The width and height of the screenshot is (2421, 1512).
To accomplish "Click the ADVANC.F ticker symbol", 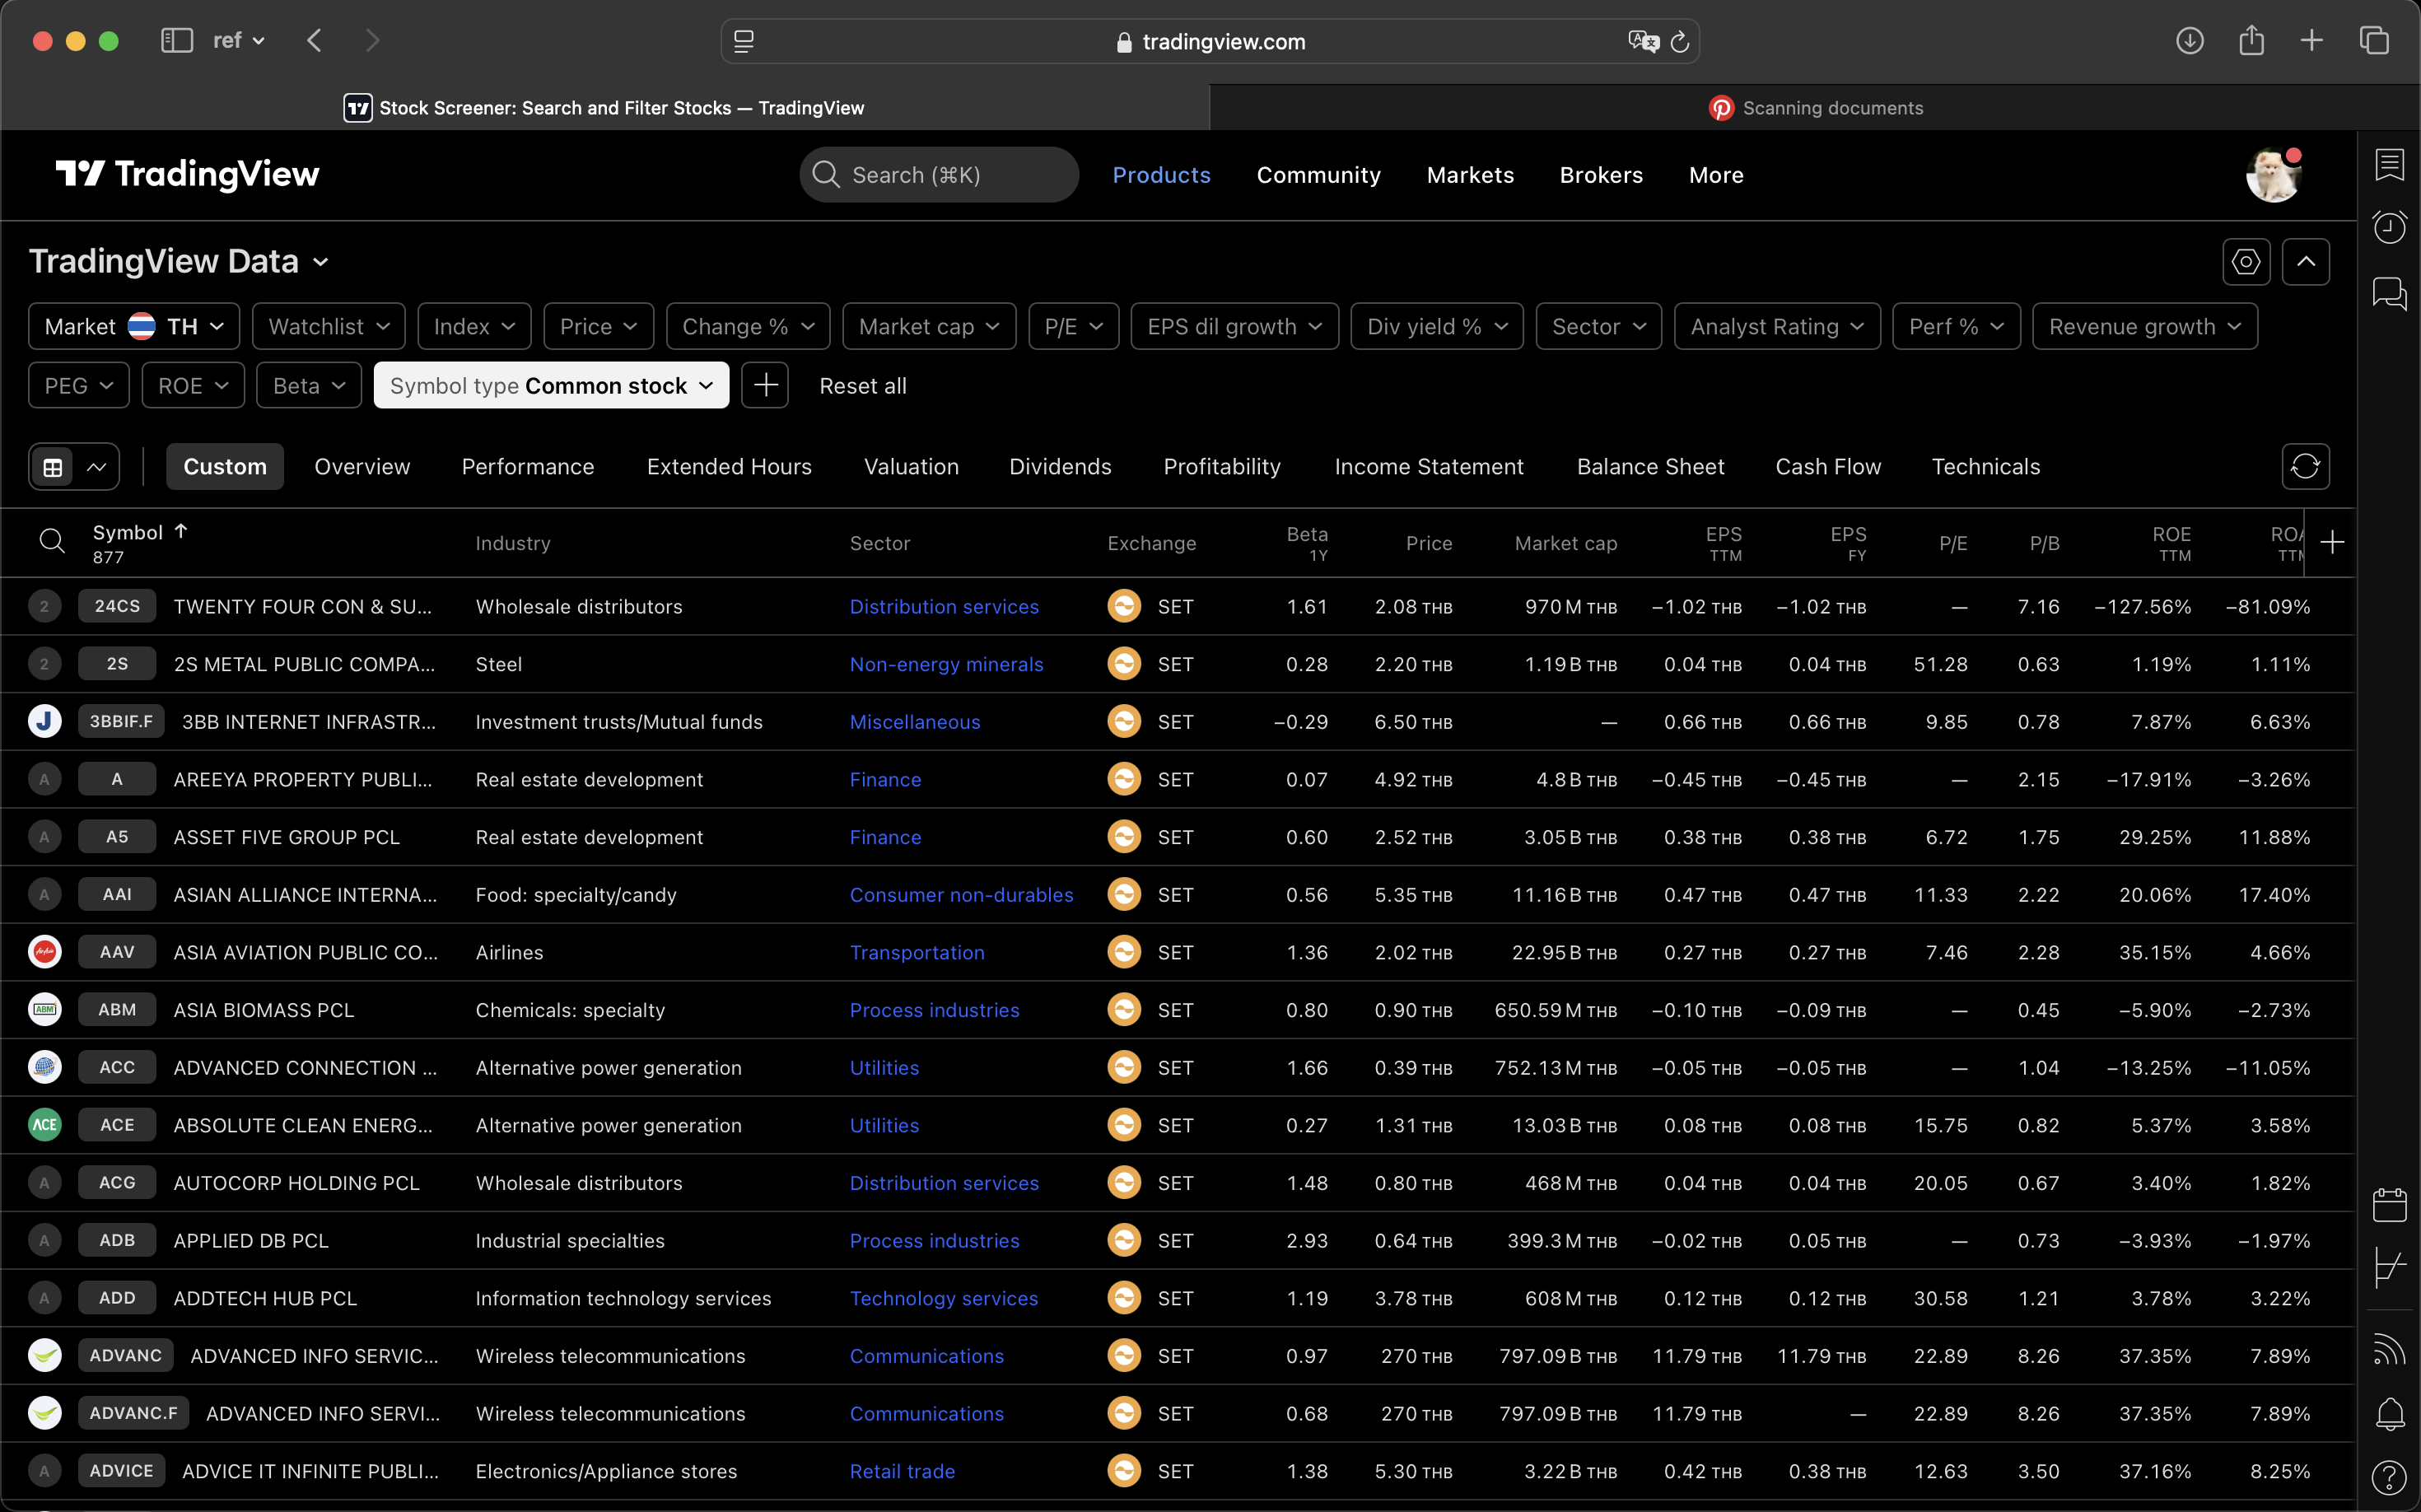I will [x=133, y=1413].
